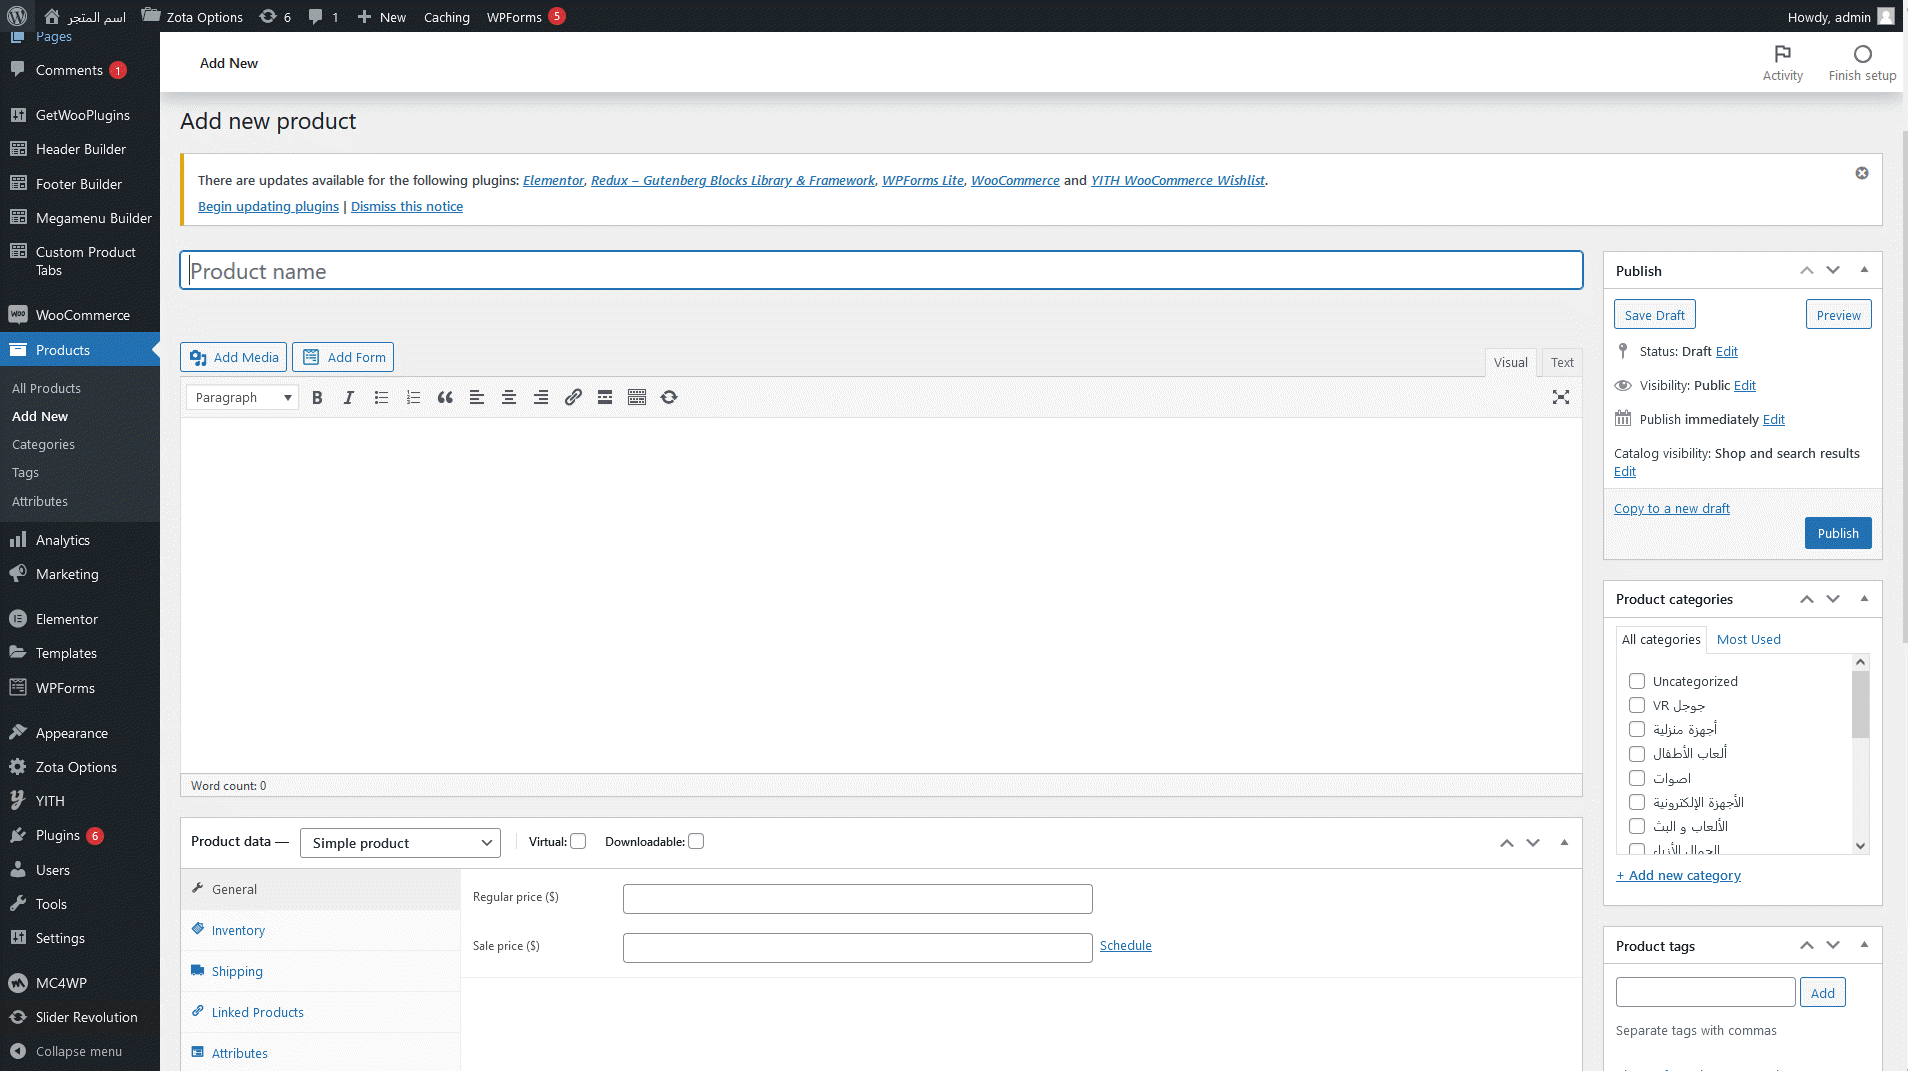Toggle italic formatting in editor toolbar
This screenshot has height=1071, width=1908.
pyautogui.click(x=349, y=397)
